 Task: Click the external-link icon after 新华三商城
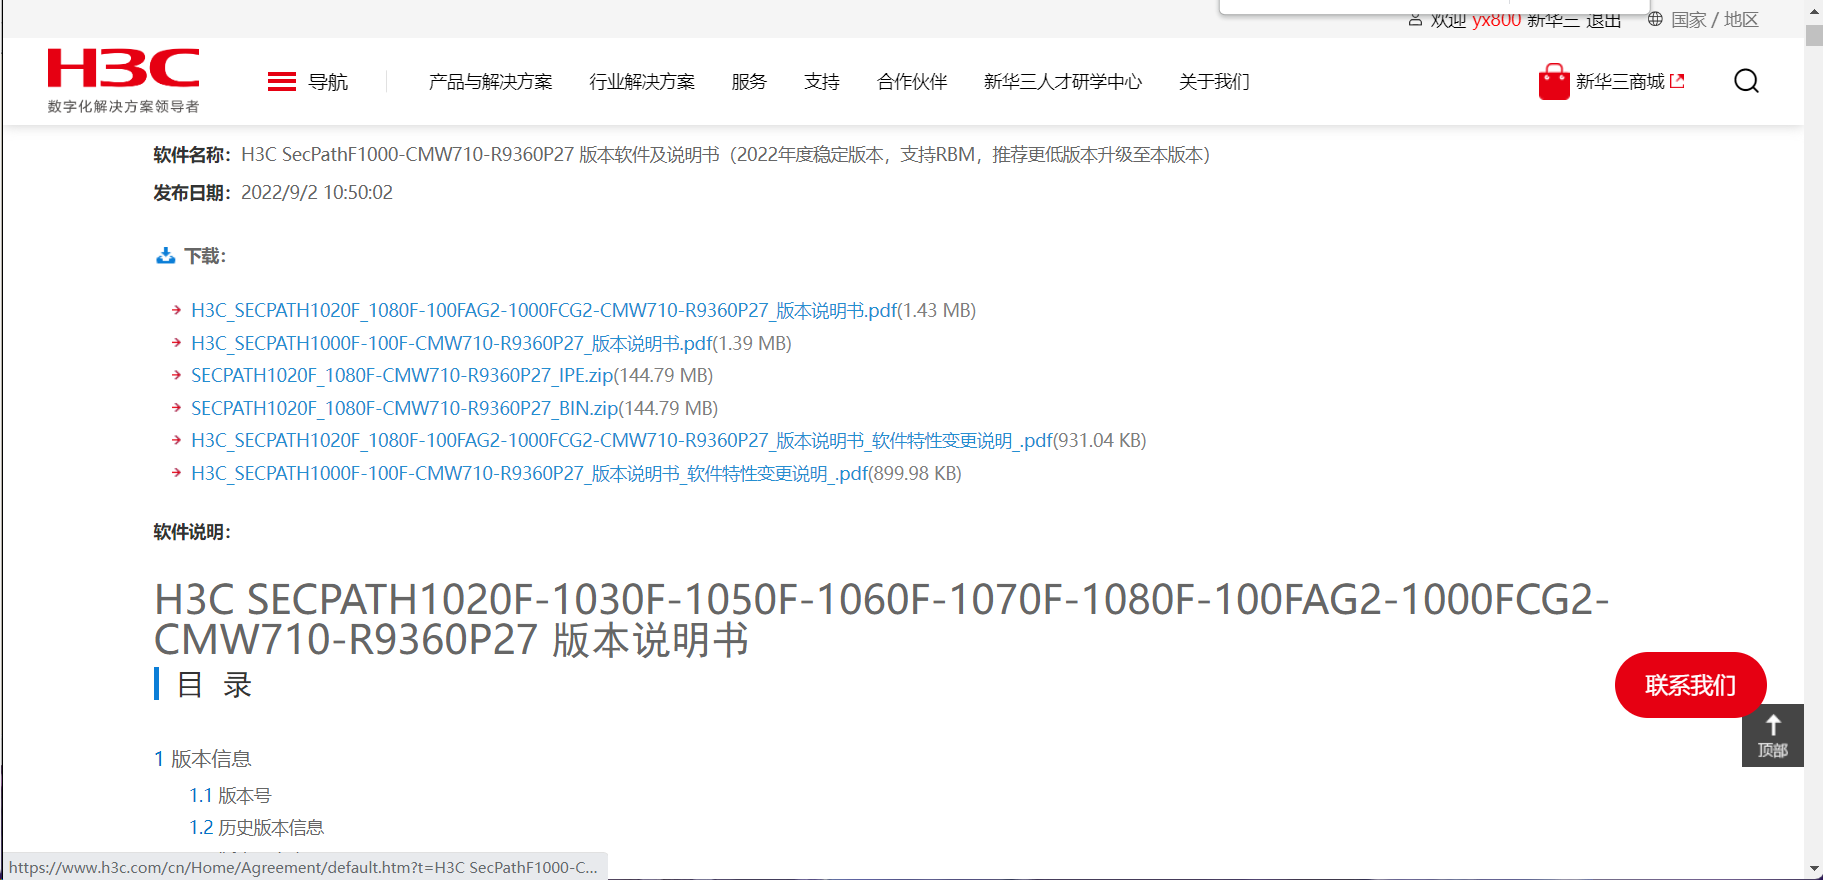click(x=1677, y=81)
